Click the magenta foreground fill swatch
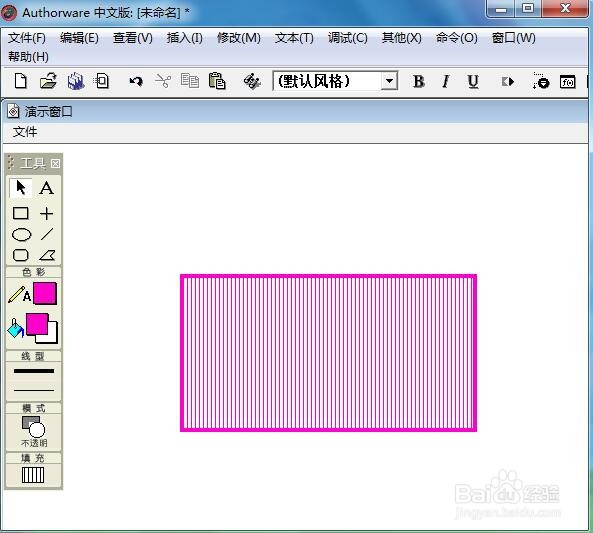This screenshot has width=593, height=533. coord(37,324)
